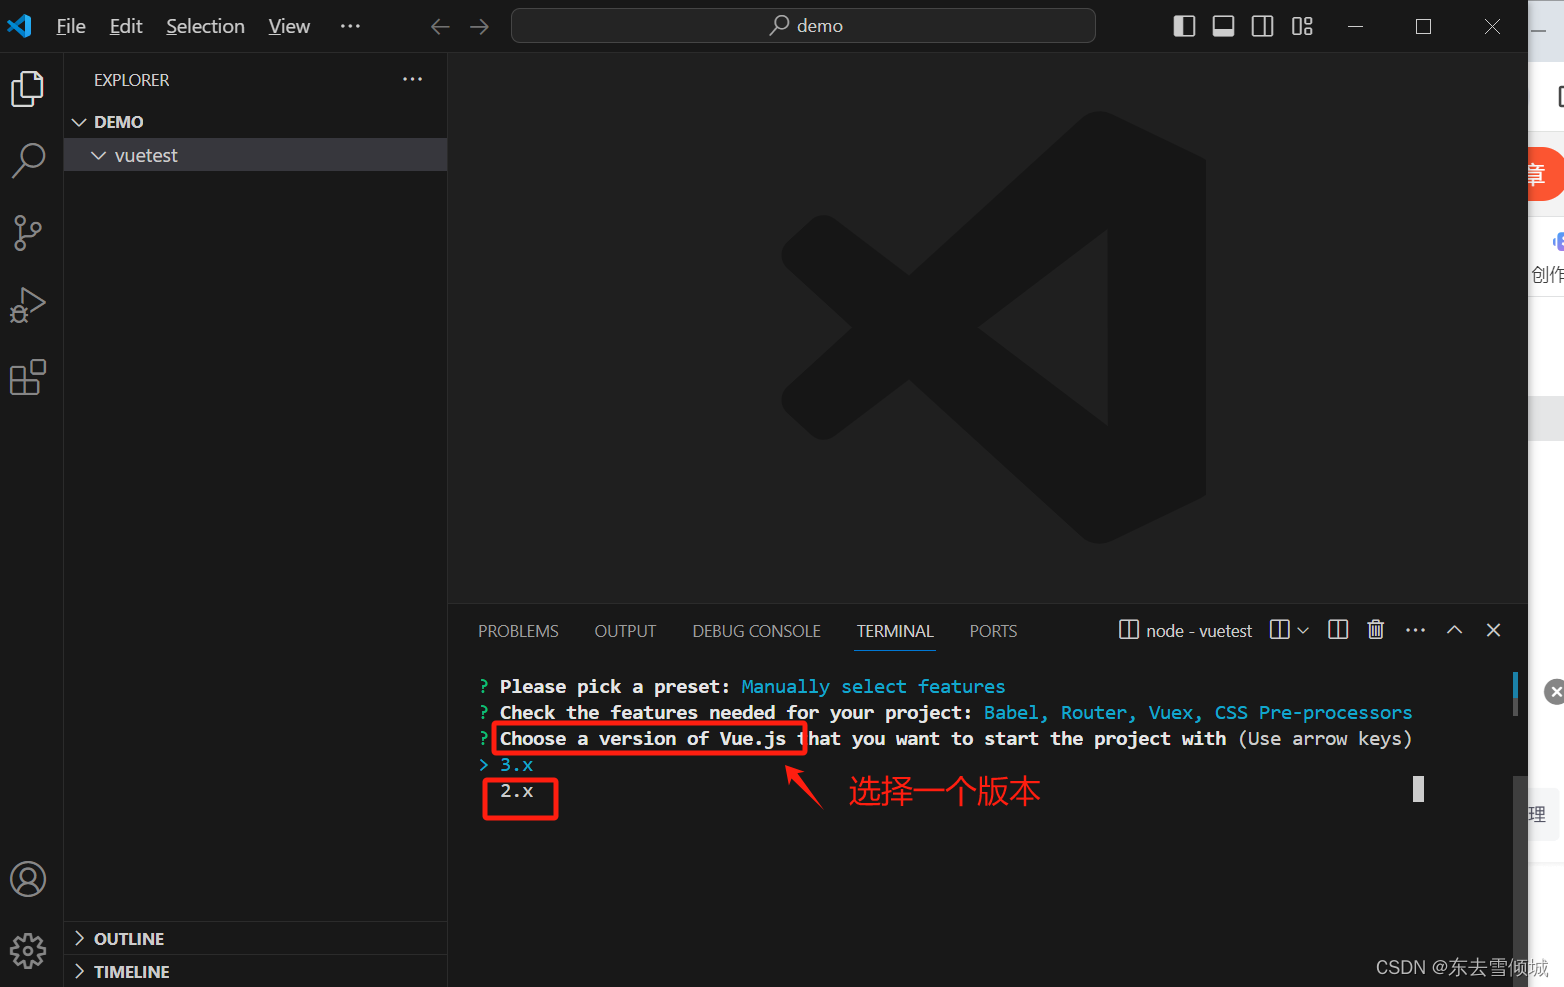Open the Manage gear settings menu
Viewport: 1564px width, 987px height.
point(28,951)
